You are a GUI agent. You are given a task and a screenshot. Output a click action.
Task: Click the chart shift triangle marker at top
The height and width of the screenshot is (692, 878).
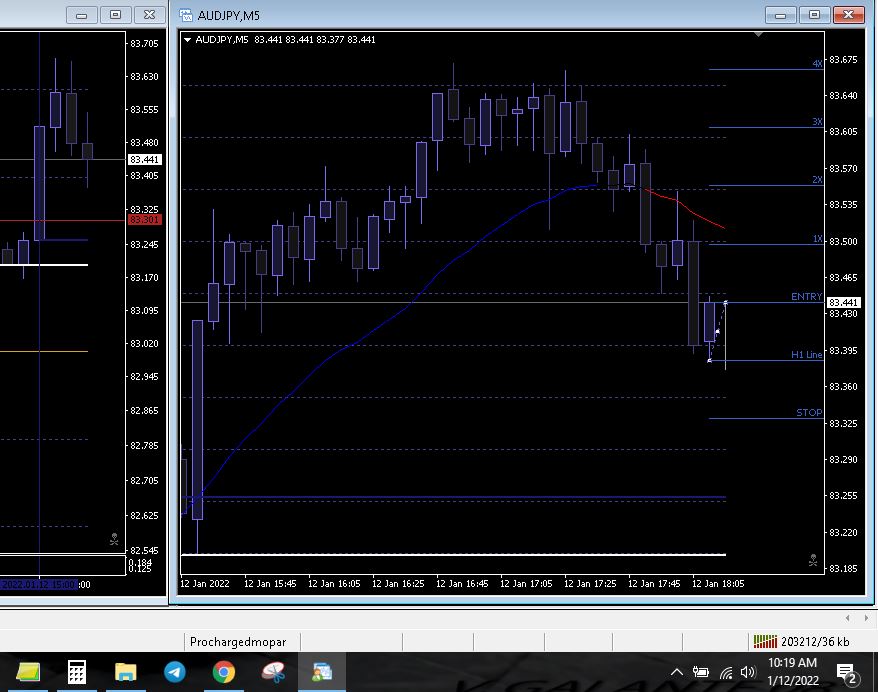759,35
